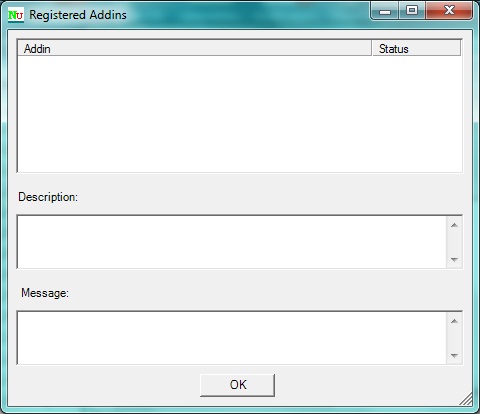Focus the Description text box
The height and width of the screenshot is (414, 480).
[x=232, y=242]
